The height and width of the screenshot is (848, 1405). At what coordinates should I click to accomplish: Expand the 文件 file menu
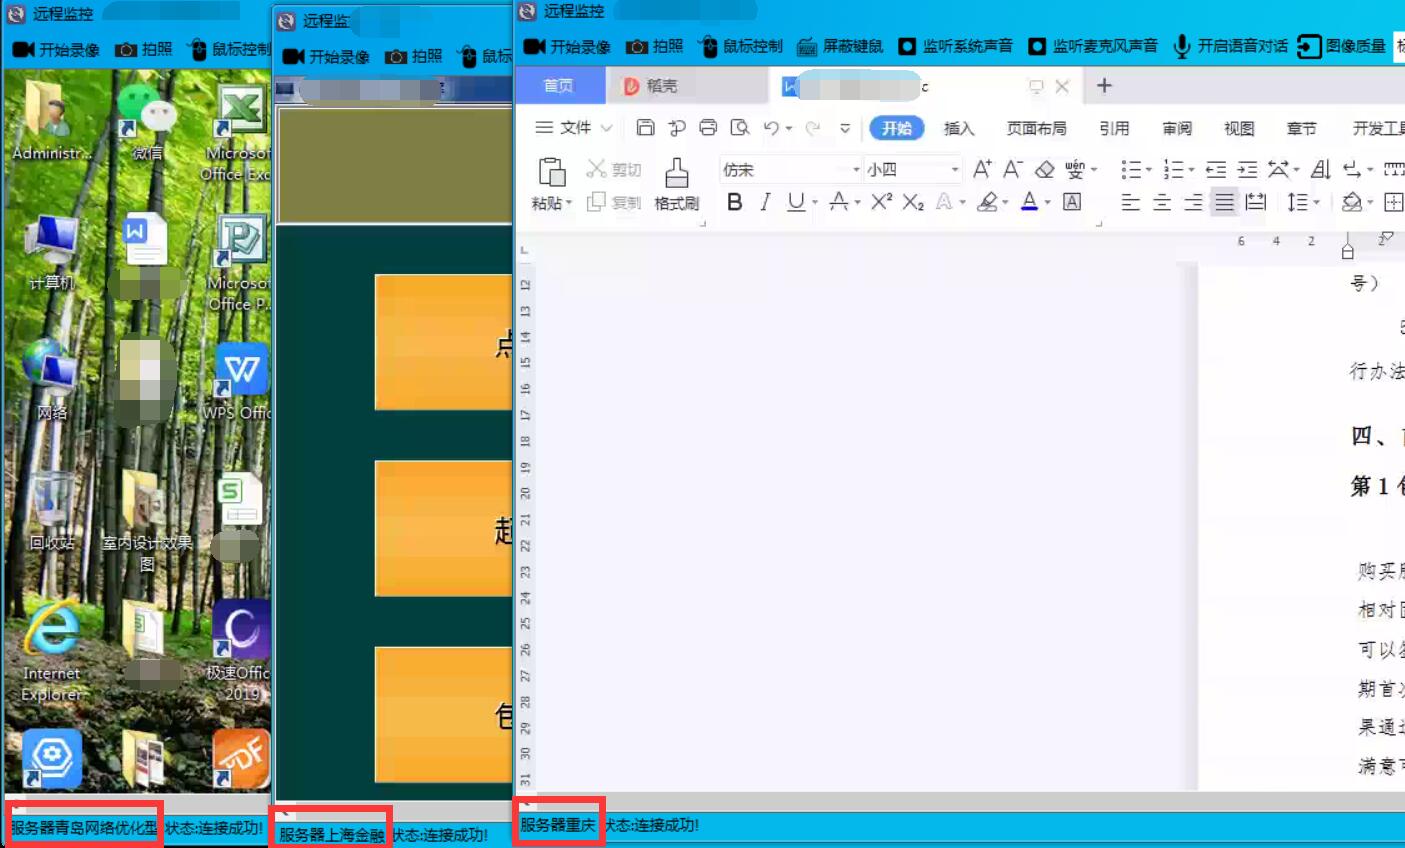click(x=574, y=128)
